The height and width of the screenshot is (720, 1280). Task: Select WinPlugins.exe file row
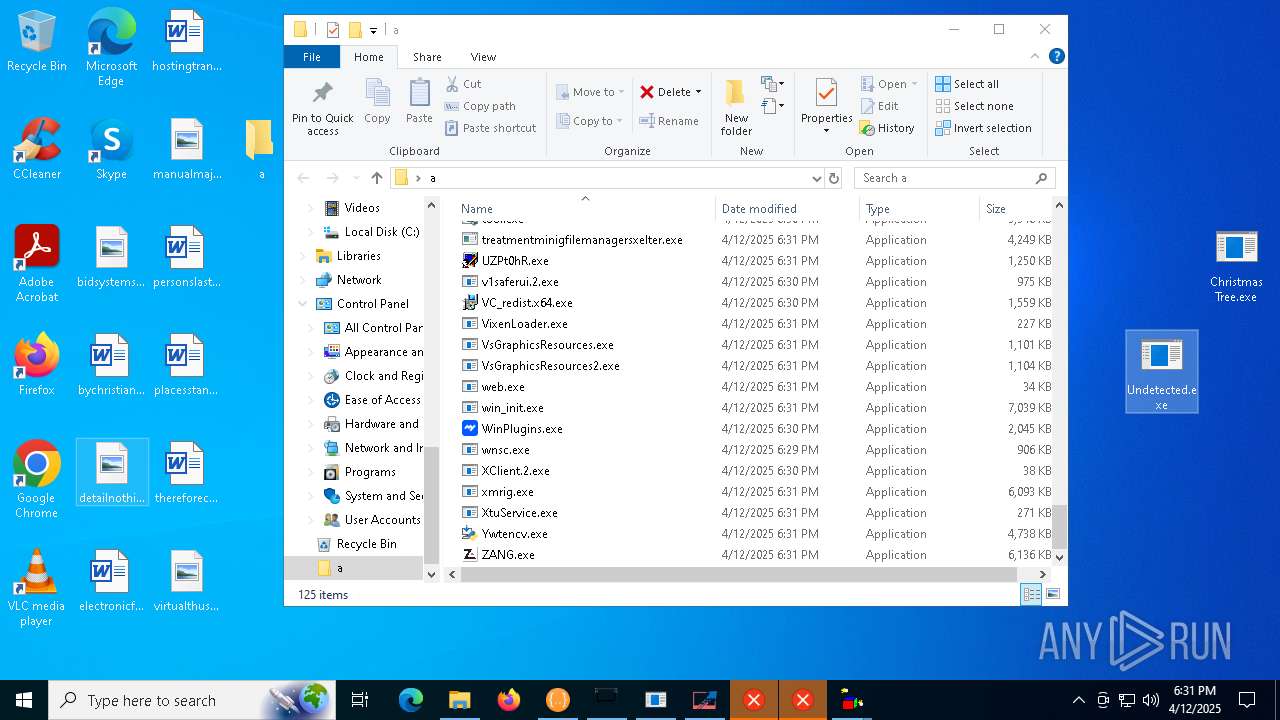tap(755, 429)
